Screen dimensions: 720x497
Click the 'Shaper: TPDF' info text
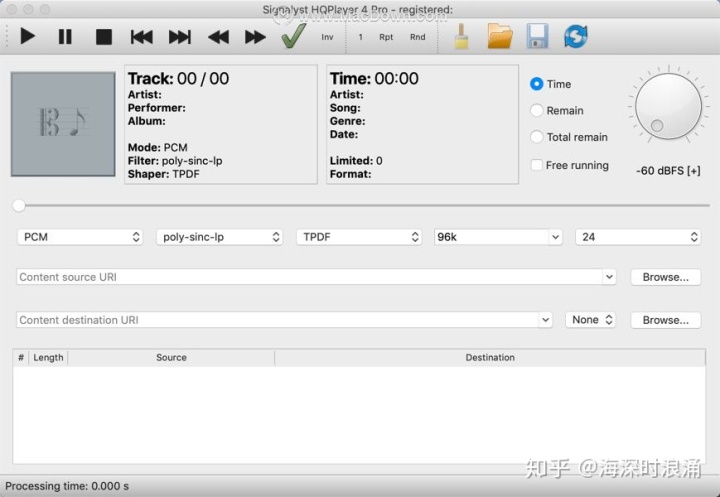point(163,174)
